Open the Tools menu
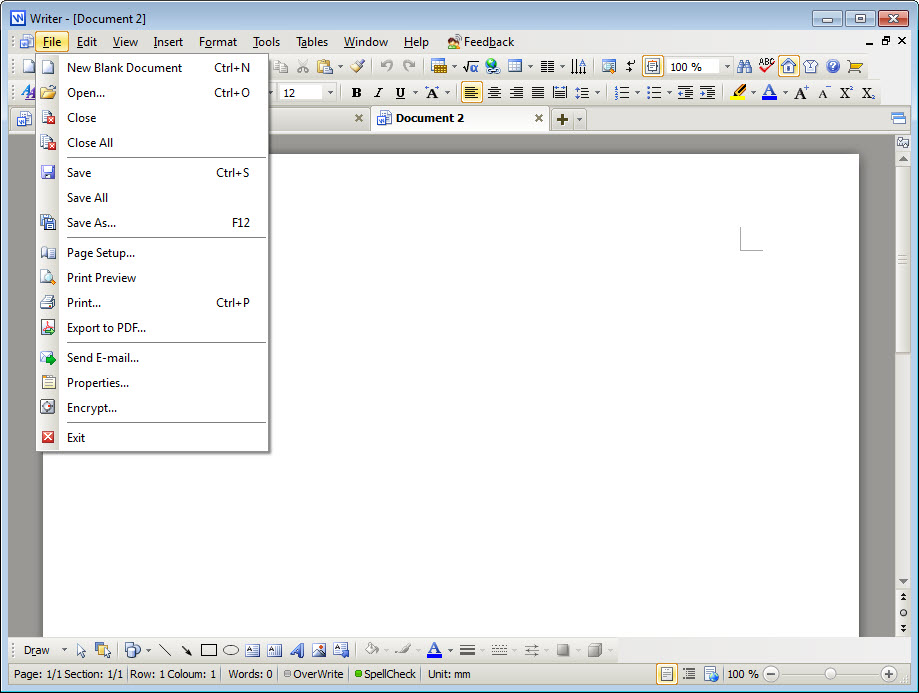The width and height of the screenshot is (919, 693). click(x=265, y=42)
